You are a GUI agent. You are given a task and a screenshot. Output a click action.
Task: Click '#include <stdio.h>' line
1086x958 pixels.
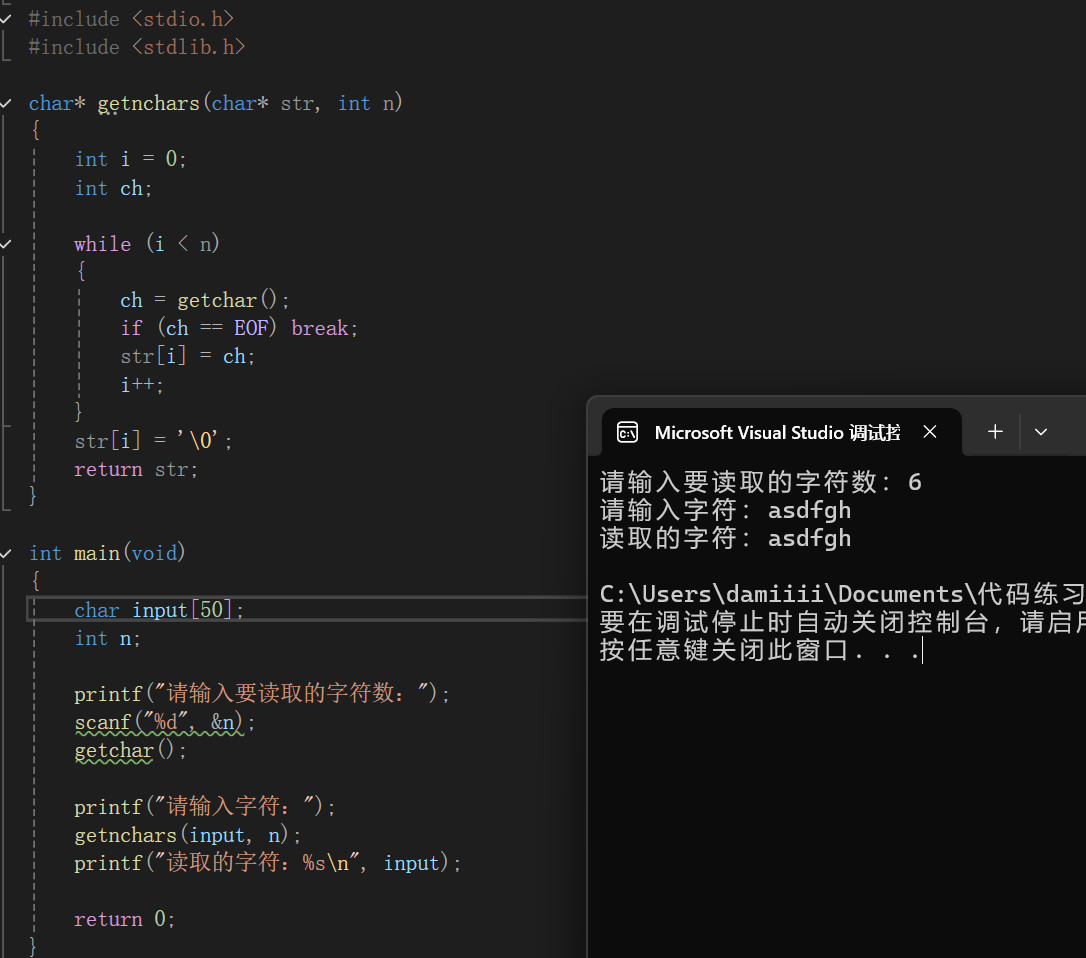131,19
